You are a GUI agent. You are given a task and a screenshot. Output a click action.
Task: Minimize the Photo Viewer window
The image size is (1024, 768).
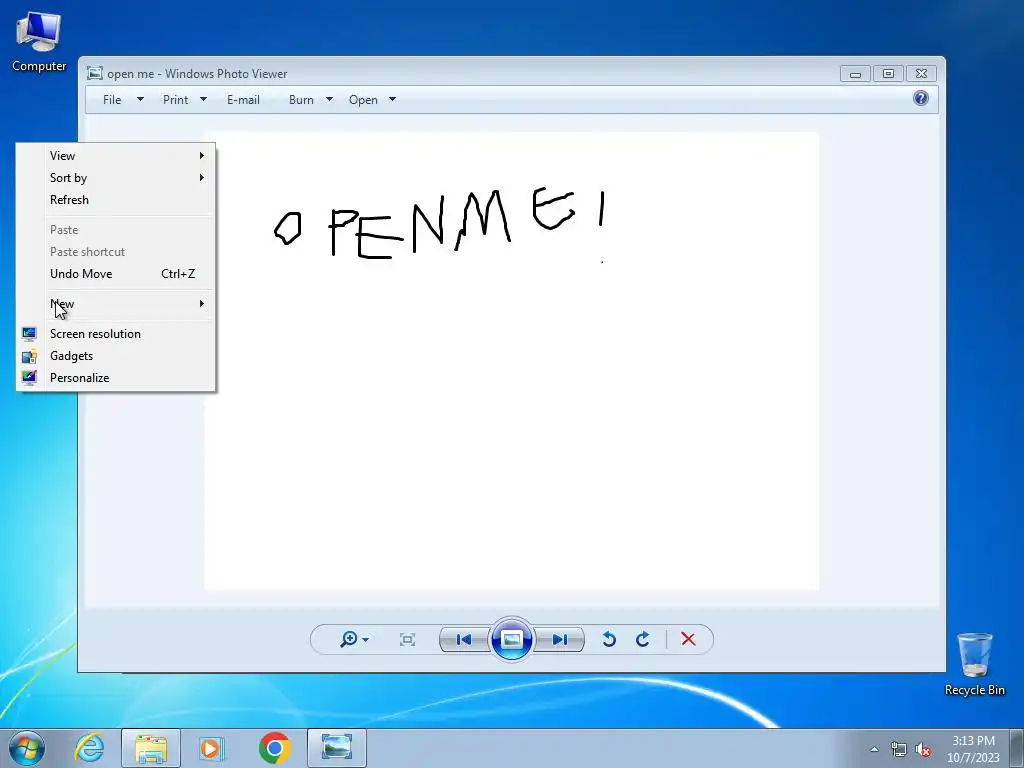(x=855, y=74)
